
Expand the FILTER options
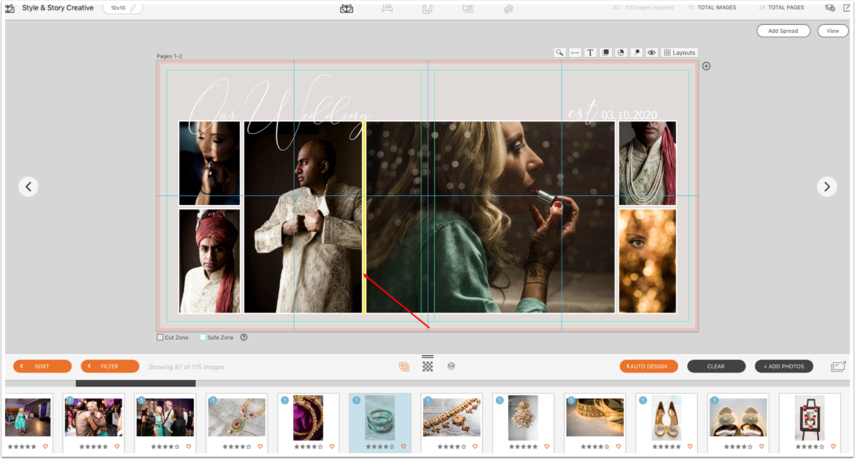tap(110, 366)
